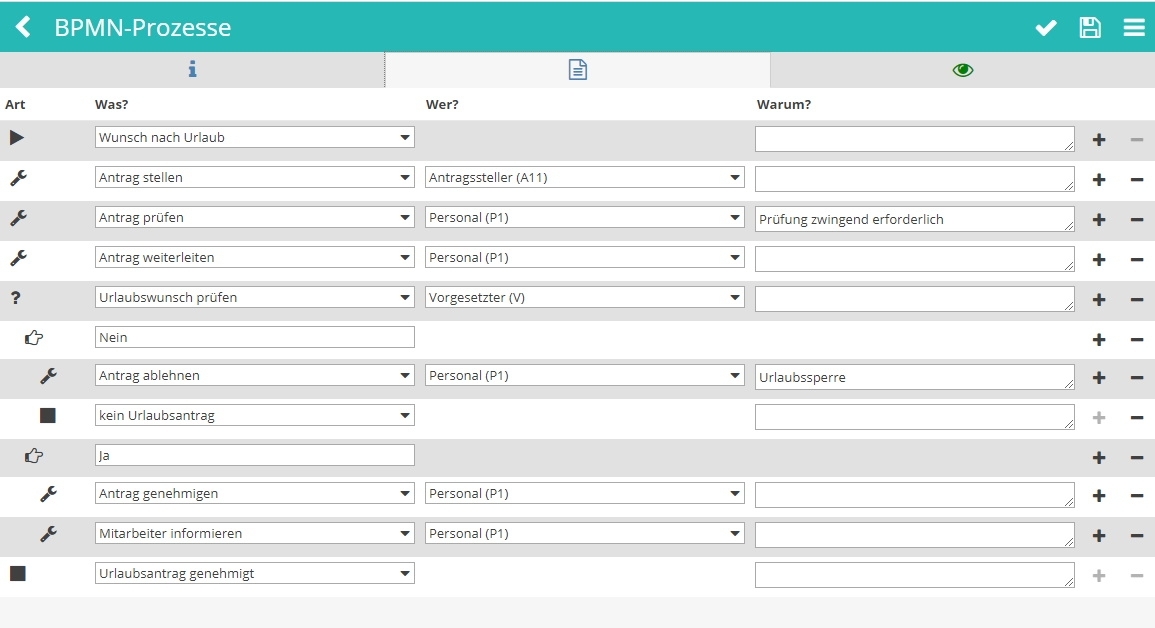Viewport: 1155px width, 628px height.
Task: Switch to the info tab
Action: tap(192, 69)
